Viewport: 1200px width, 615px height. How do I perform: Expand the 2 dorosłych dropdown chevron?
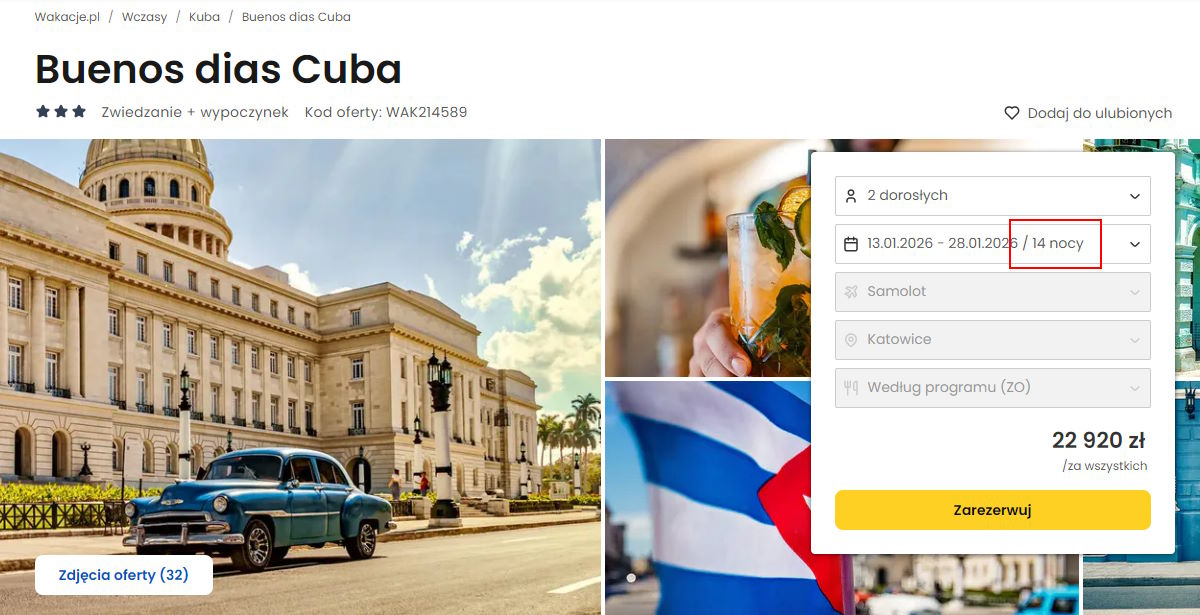pyautogui.click(x=1135, y=196)
